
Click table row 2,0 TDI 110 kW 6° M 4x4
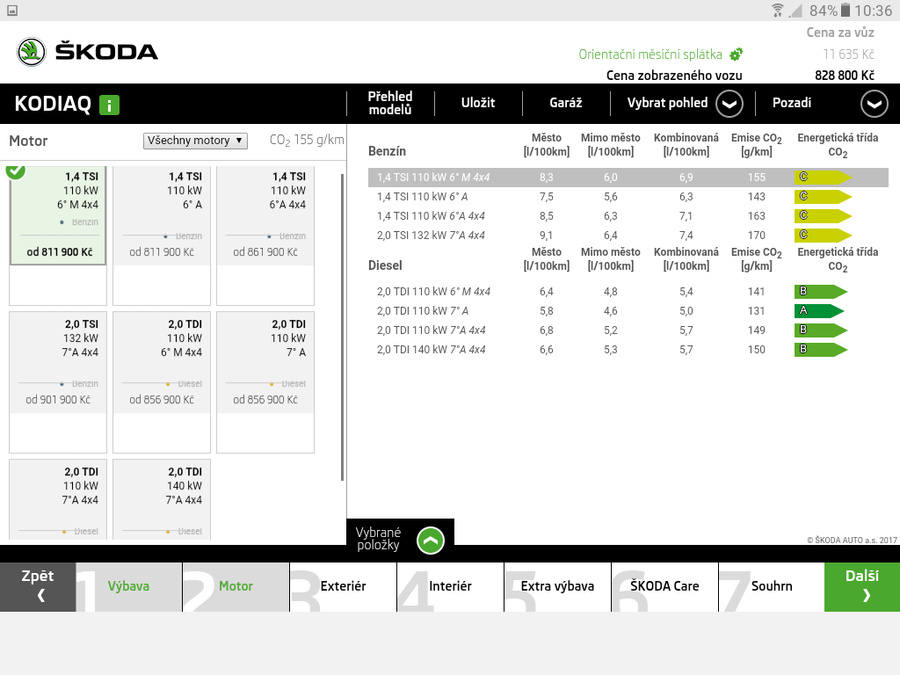point(628,292)
